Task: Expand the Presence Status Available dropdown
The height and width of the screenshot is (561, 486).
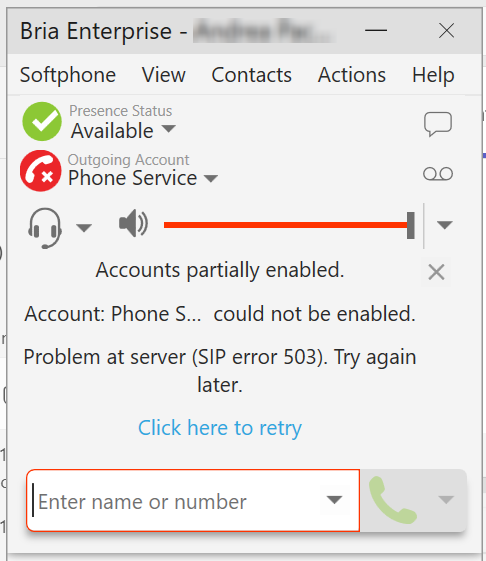Action: (169, 128)
